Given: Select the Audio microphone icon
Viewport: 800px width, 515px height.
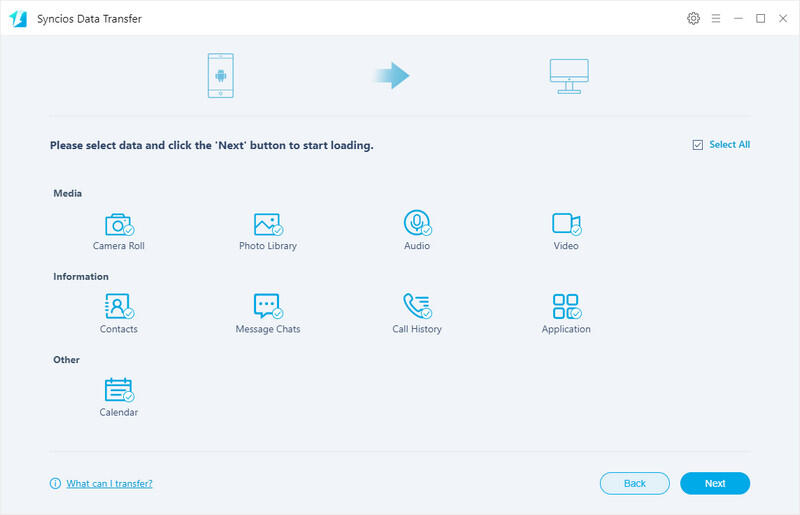Looking at the screenshot, I should 417,223.
